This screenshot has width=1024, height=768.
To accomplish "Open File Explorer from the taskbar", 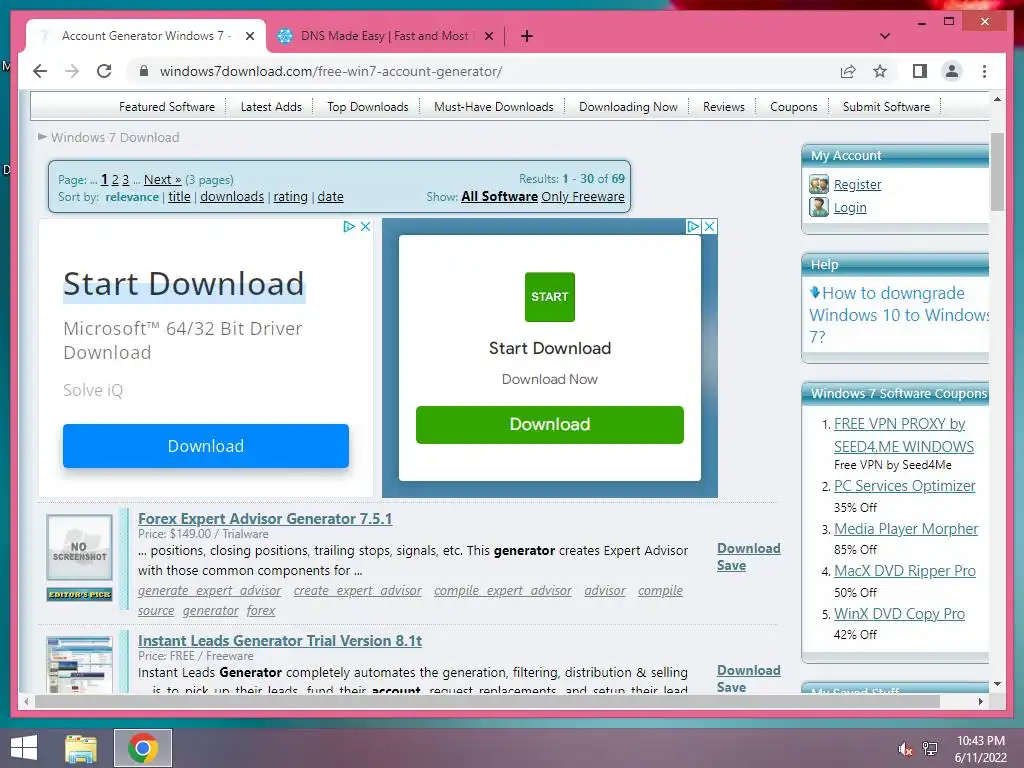I will [81, 748].
